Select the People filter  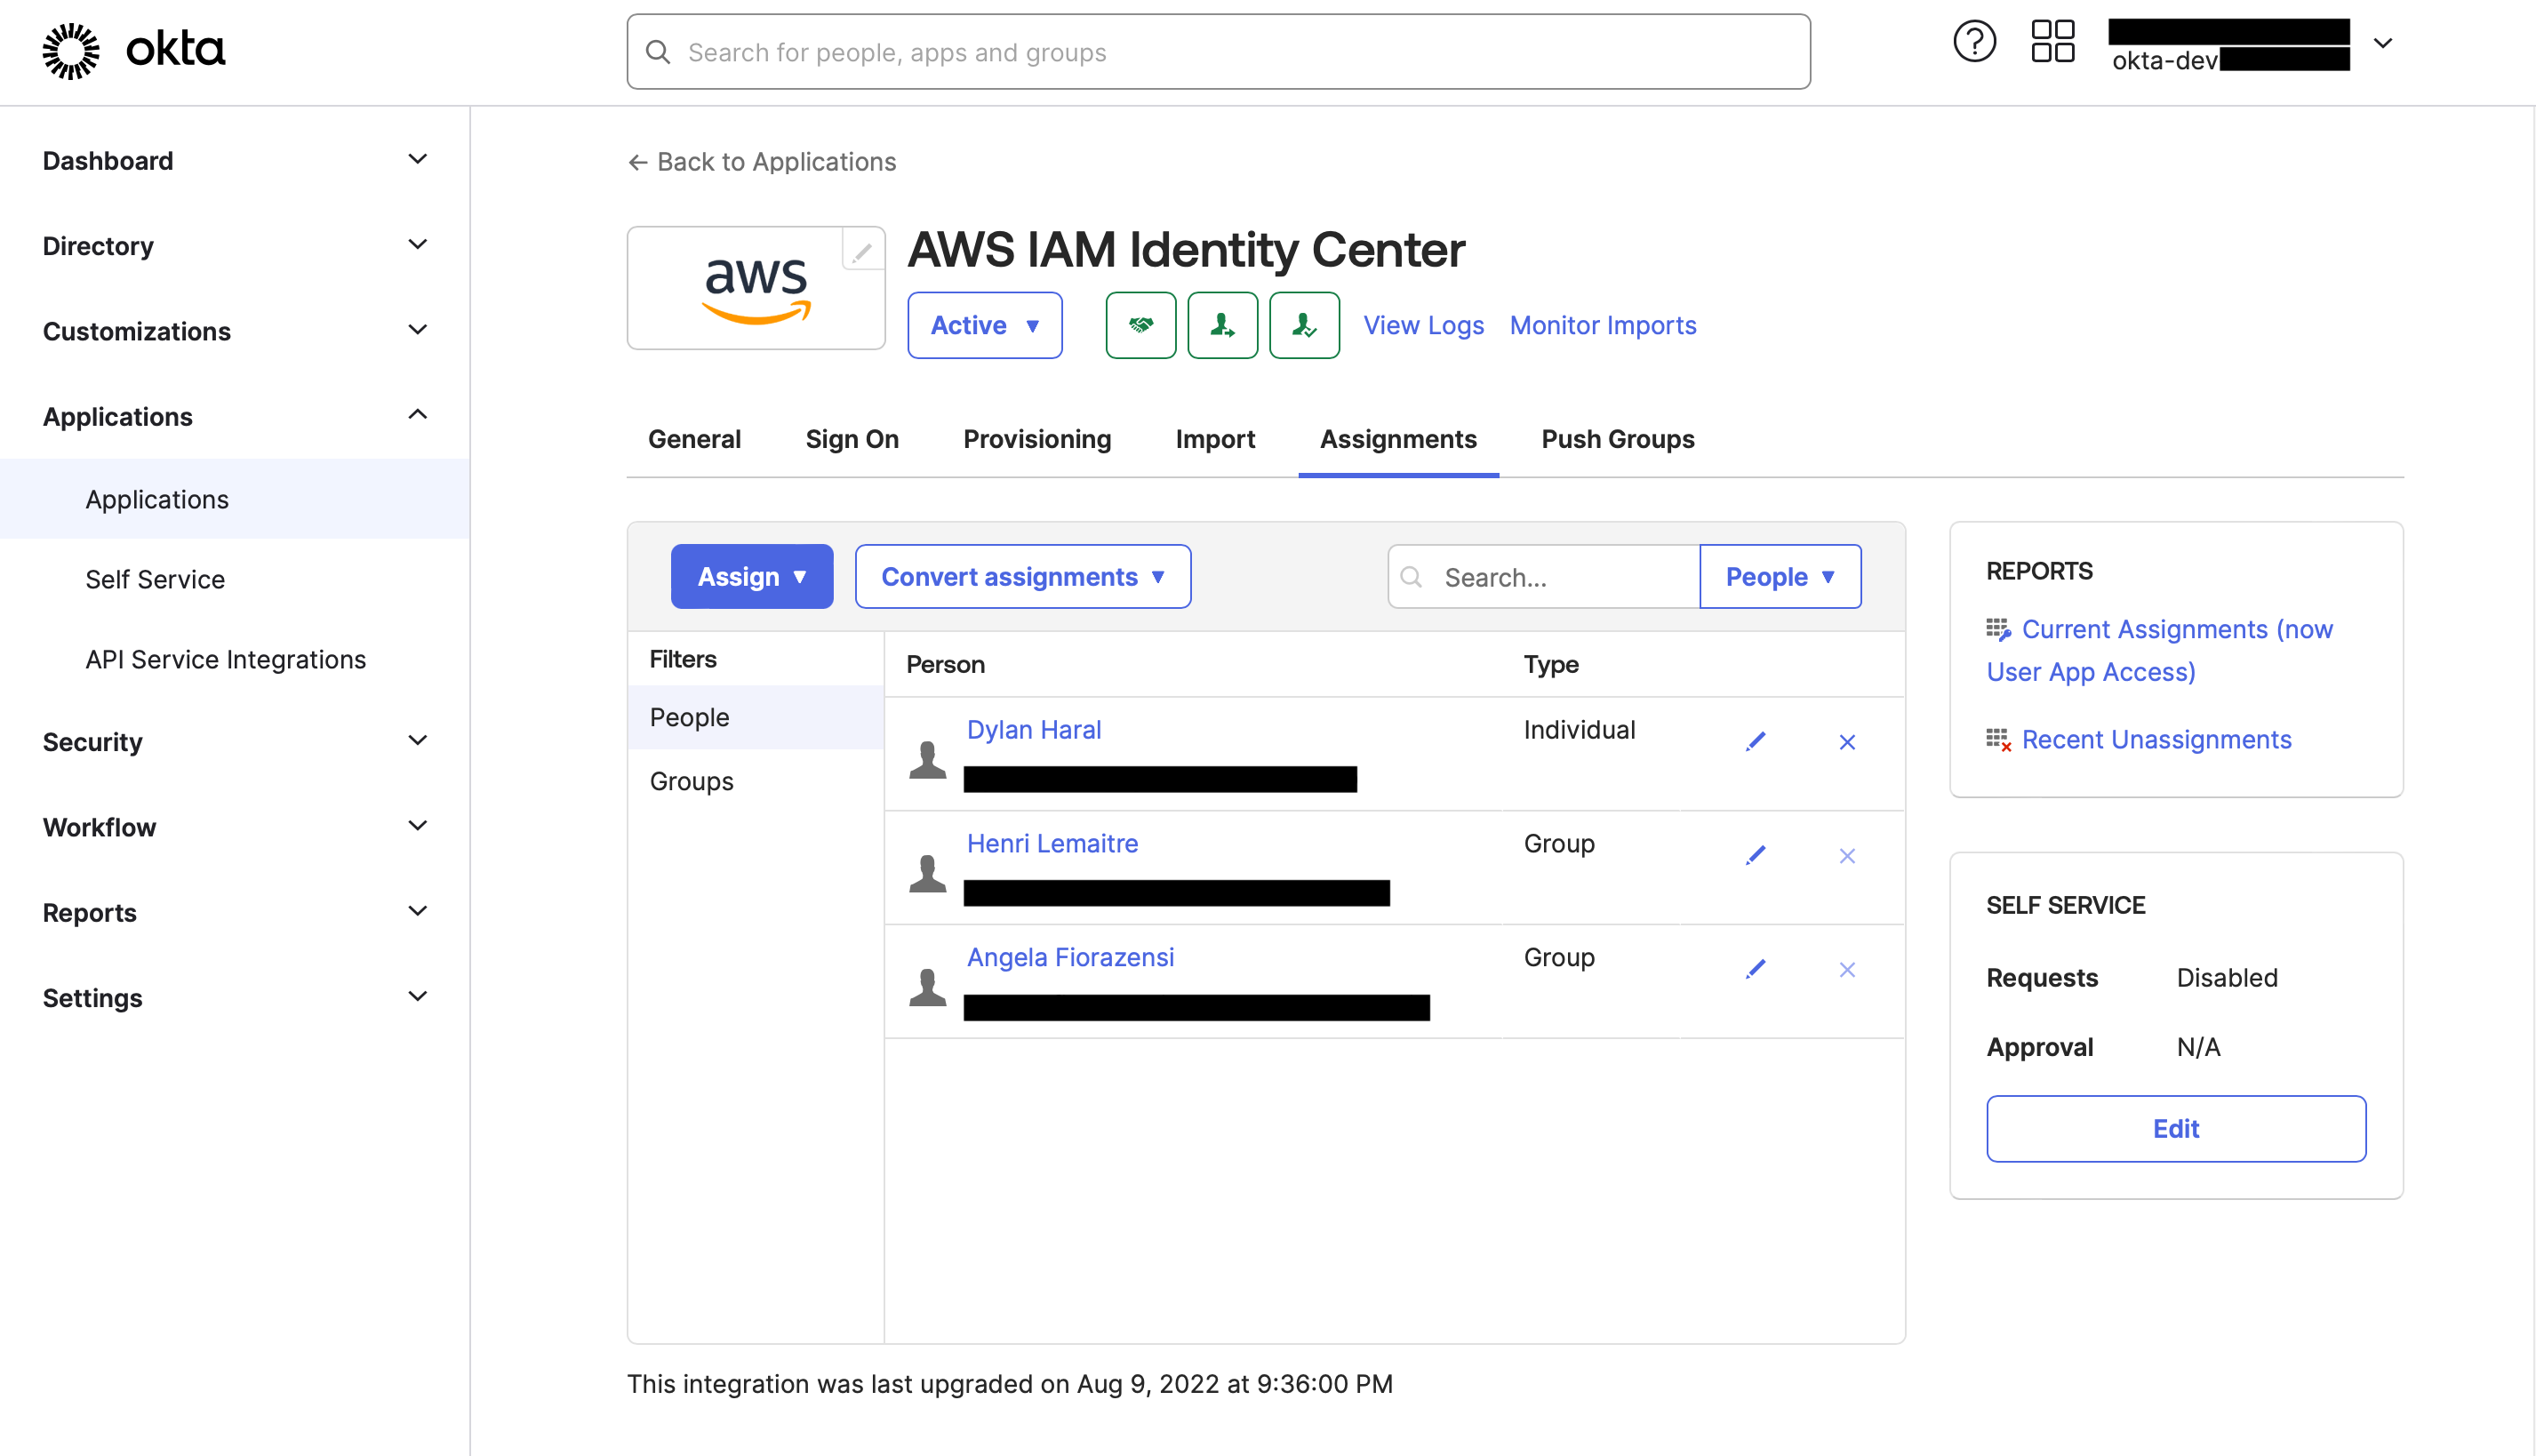coord(756,717)
